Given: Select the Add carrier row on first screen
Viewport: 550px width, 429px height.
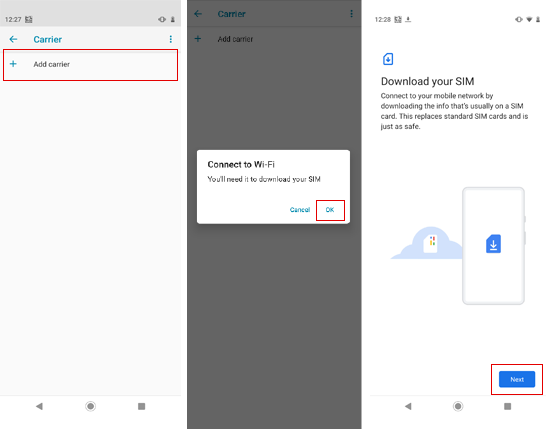Looking at the screenshot, I should pos(90,65).
